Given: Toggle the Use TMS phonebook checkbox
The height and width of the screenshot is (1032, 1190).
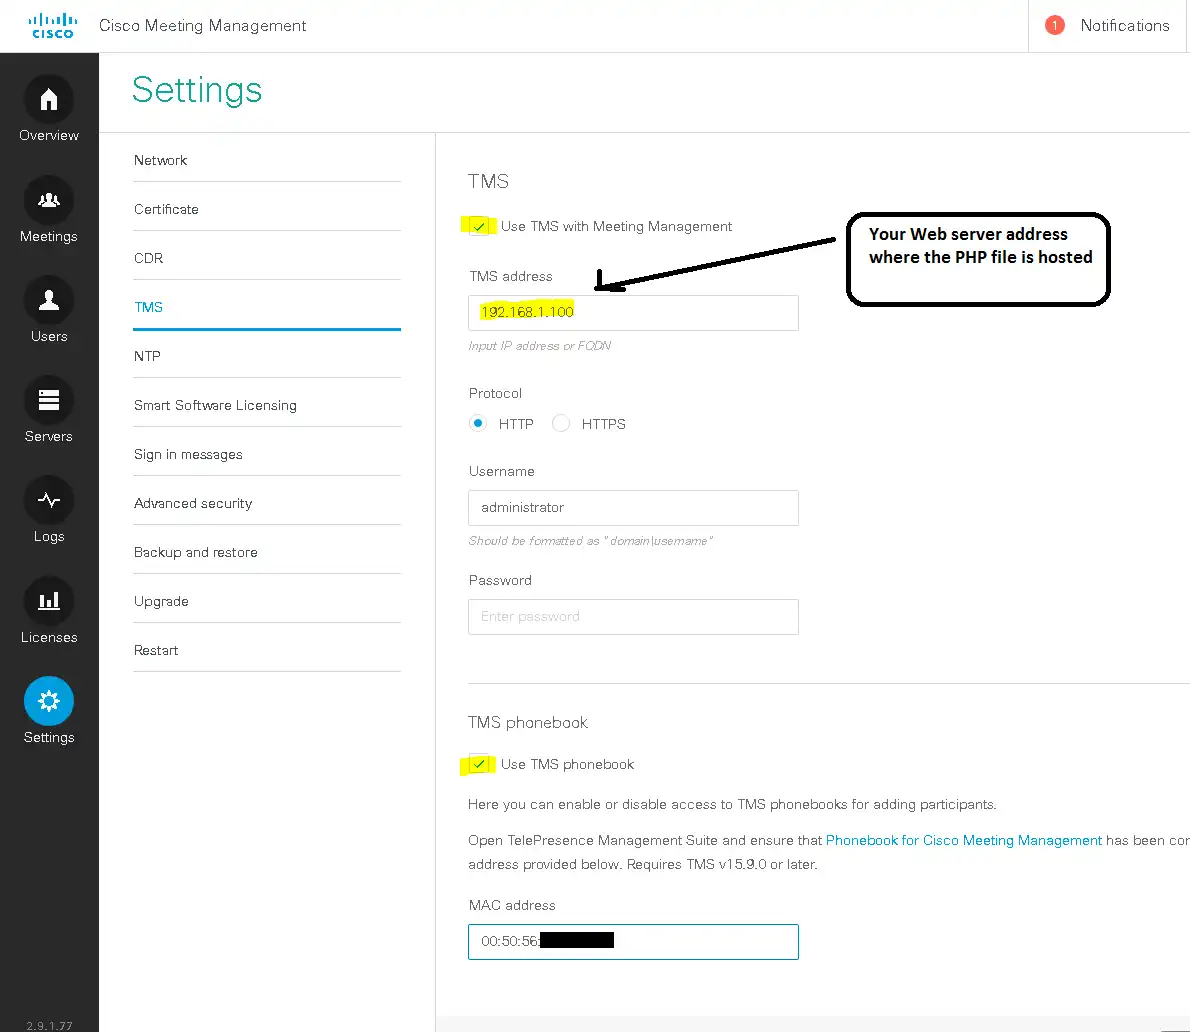Looking at the screenshot, I should point(480,765).
